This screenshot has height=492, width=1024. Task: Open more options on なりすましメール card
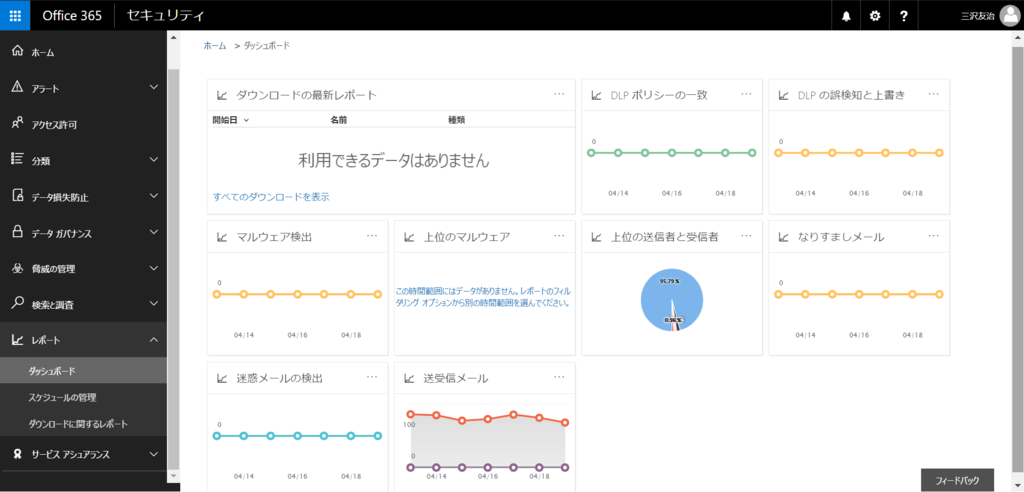click(934, 236)
